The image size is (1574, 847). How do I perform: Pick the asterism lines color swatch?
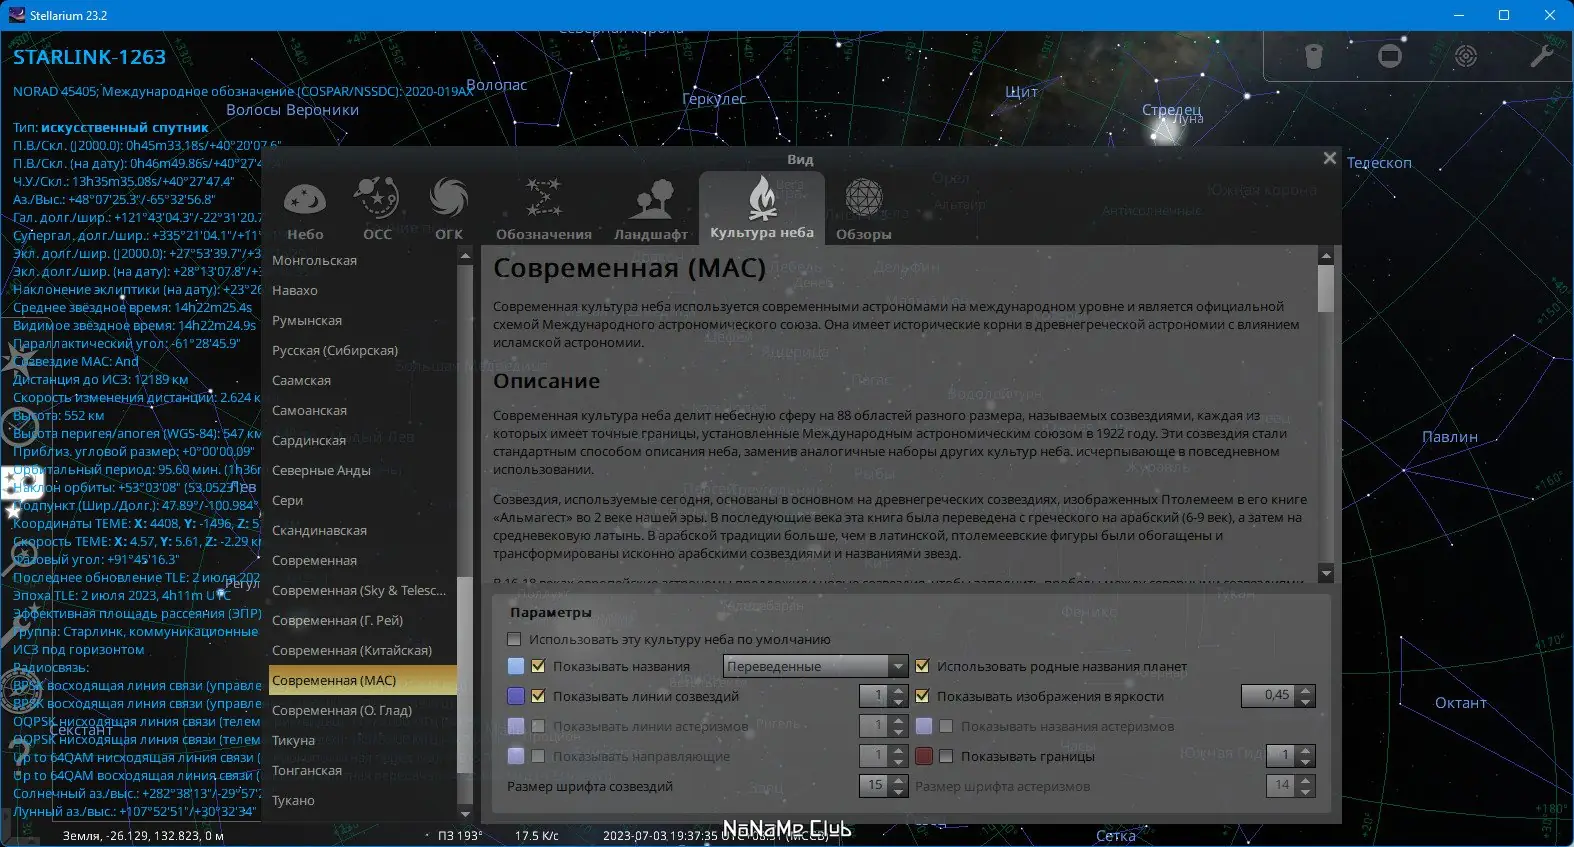[516, 726]
